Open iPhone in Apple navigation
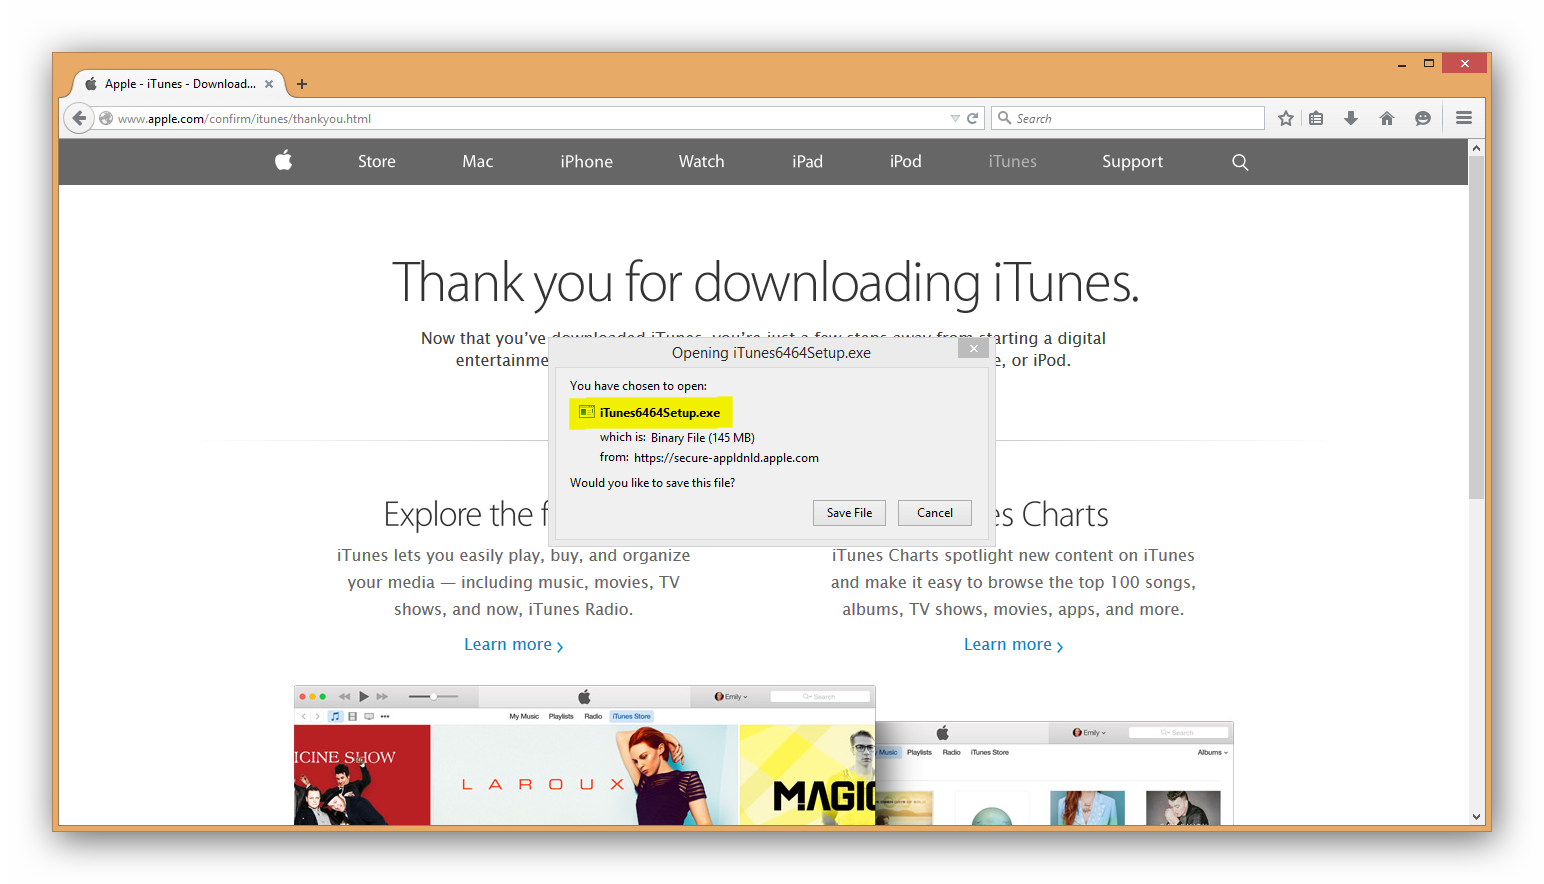This screenshot has height=884, width=1544. [x=587, y=162]
